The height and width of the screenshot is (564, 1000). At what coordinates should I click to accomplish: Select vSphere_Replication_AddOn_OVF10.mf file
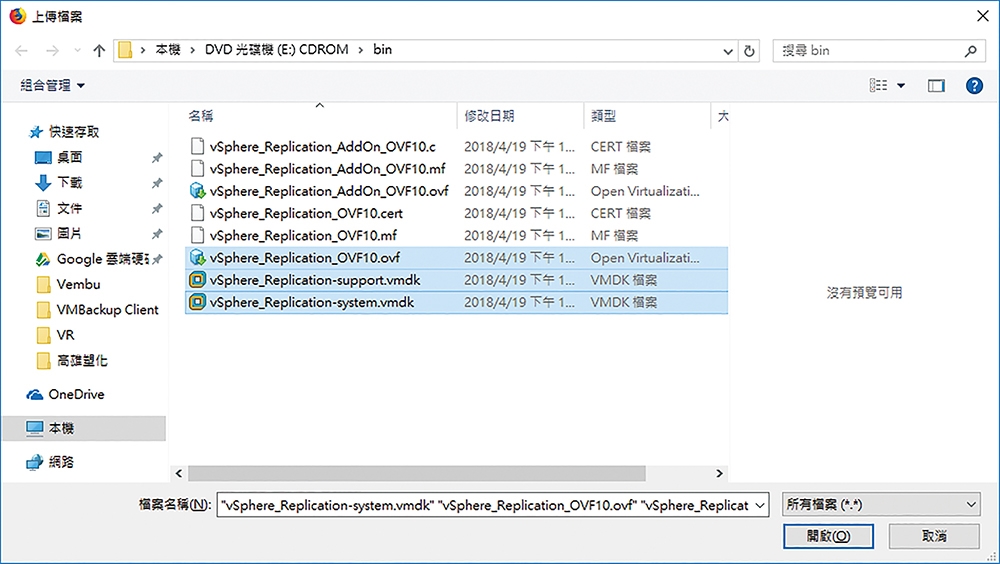[x=328, y=169]
